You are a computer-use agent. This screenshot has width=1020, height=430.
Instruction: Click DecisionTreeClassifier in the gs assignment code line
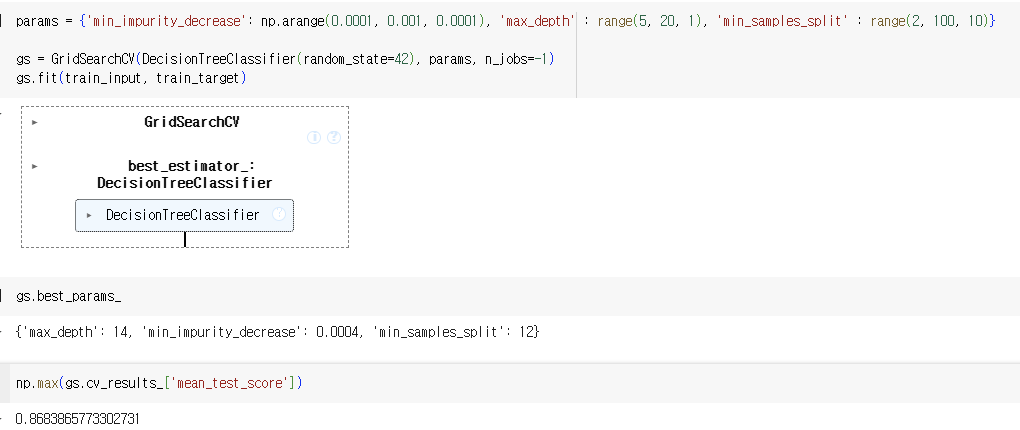point(219,59)
